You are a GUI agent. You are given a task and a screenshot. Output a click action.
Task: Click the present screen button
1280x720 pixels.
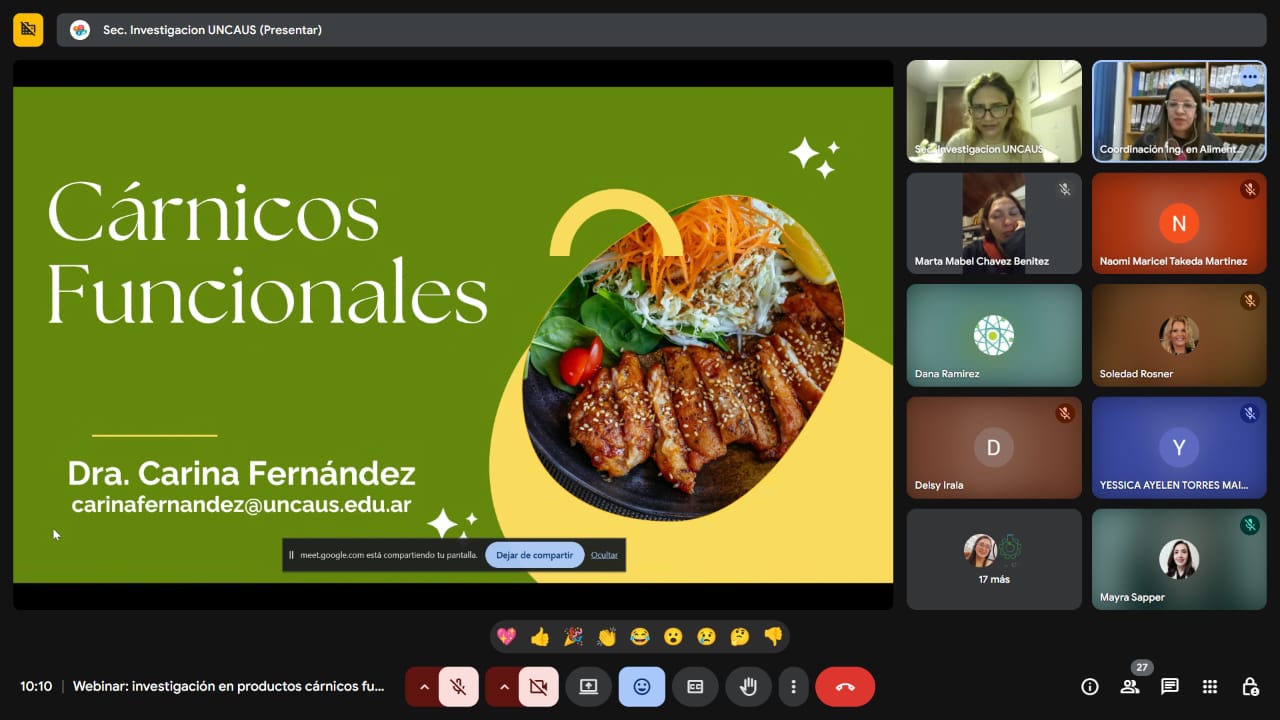(588, 687)
